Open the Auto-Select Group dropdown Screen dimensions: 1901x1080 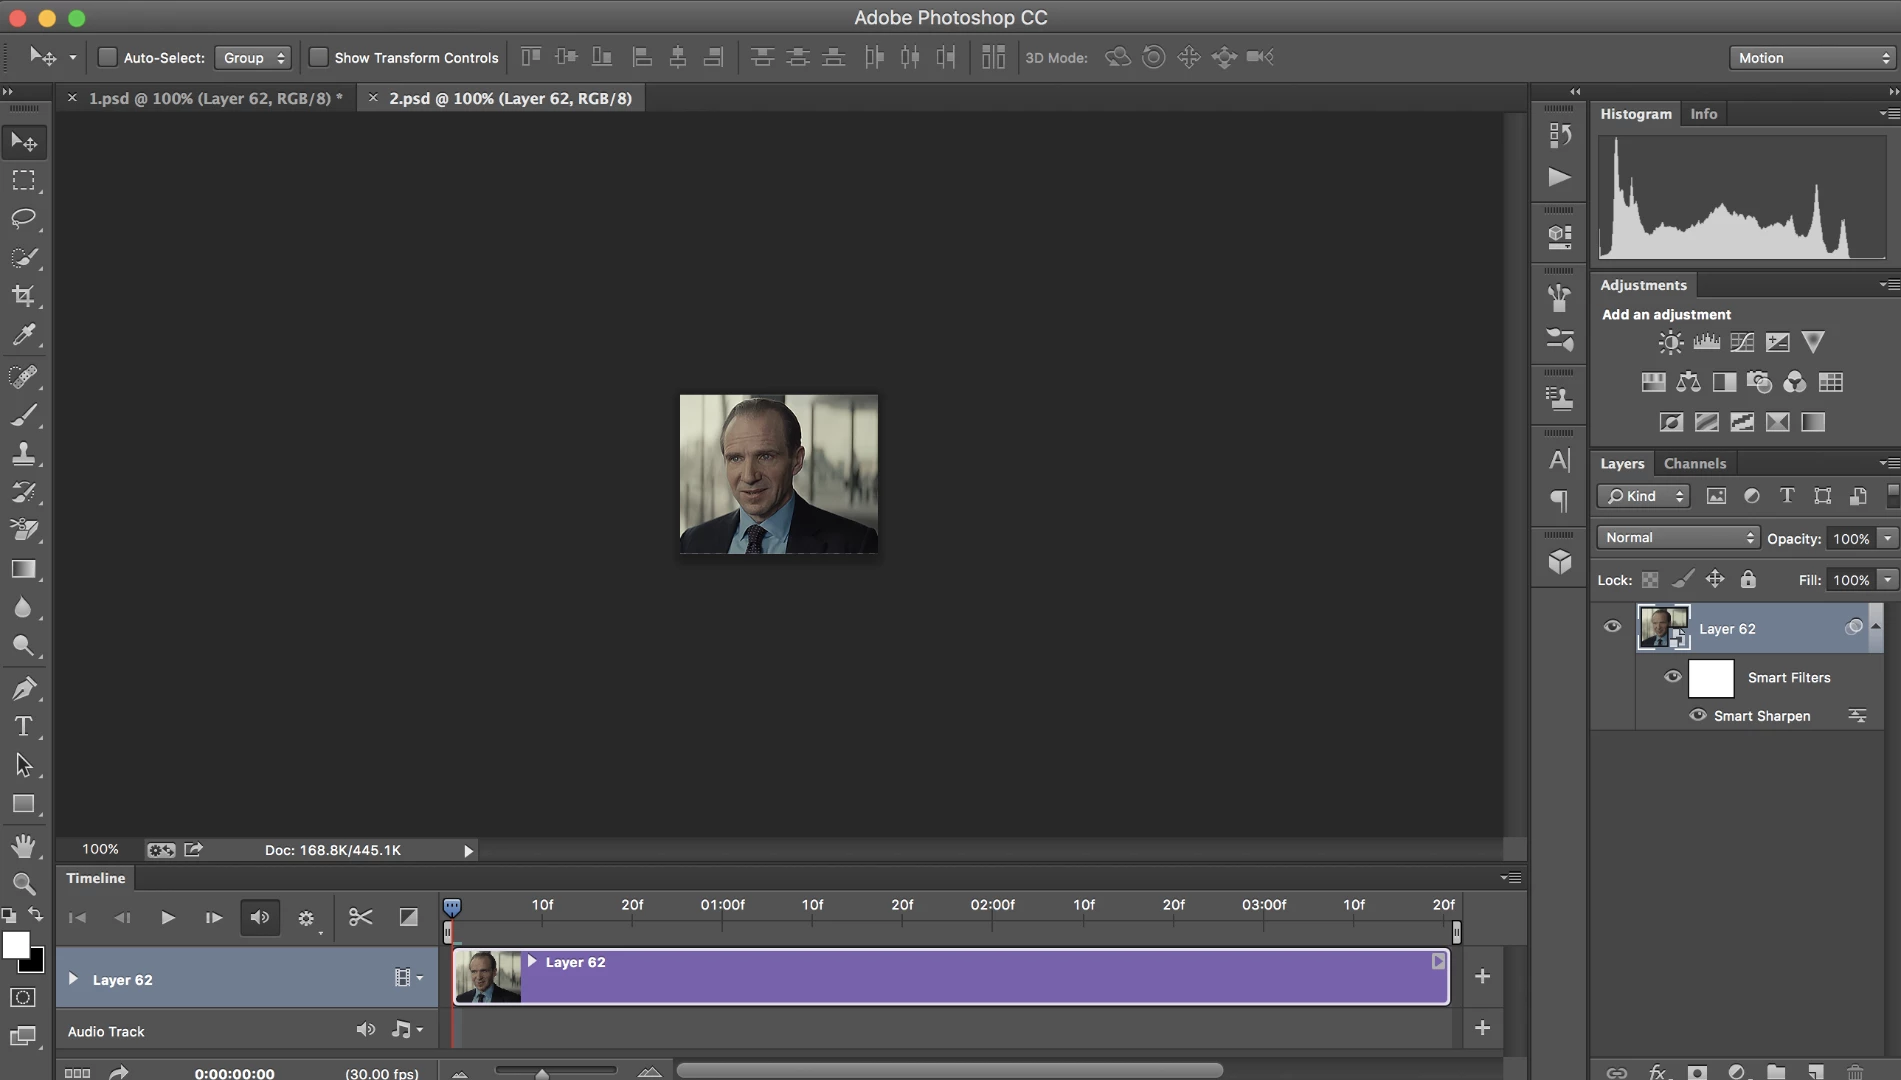tap(253, 58)
